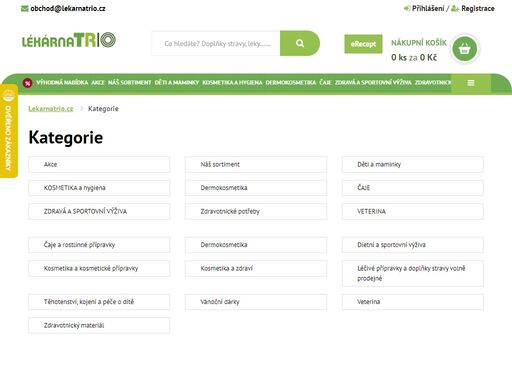The image size is (512, 384).
Task: Open the Akce category box
Action: [99, 164]
